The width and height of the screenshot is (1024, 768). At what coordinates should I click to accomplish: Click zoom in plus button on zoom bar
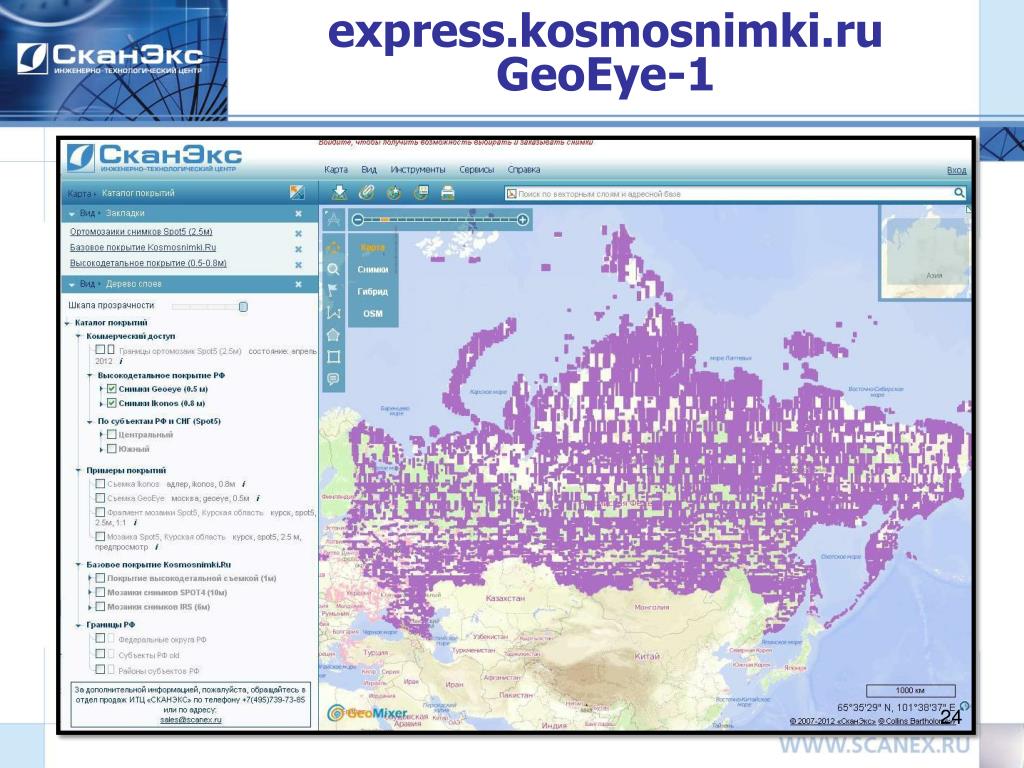click(x=522, y=220)
